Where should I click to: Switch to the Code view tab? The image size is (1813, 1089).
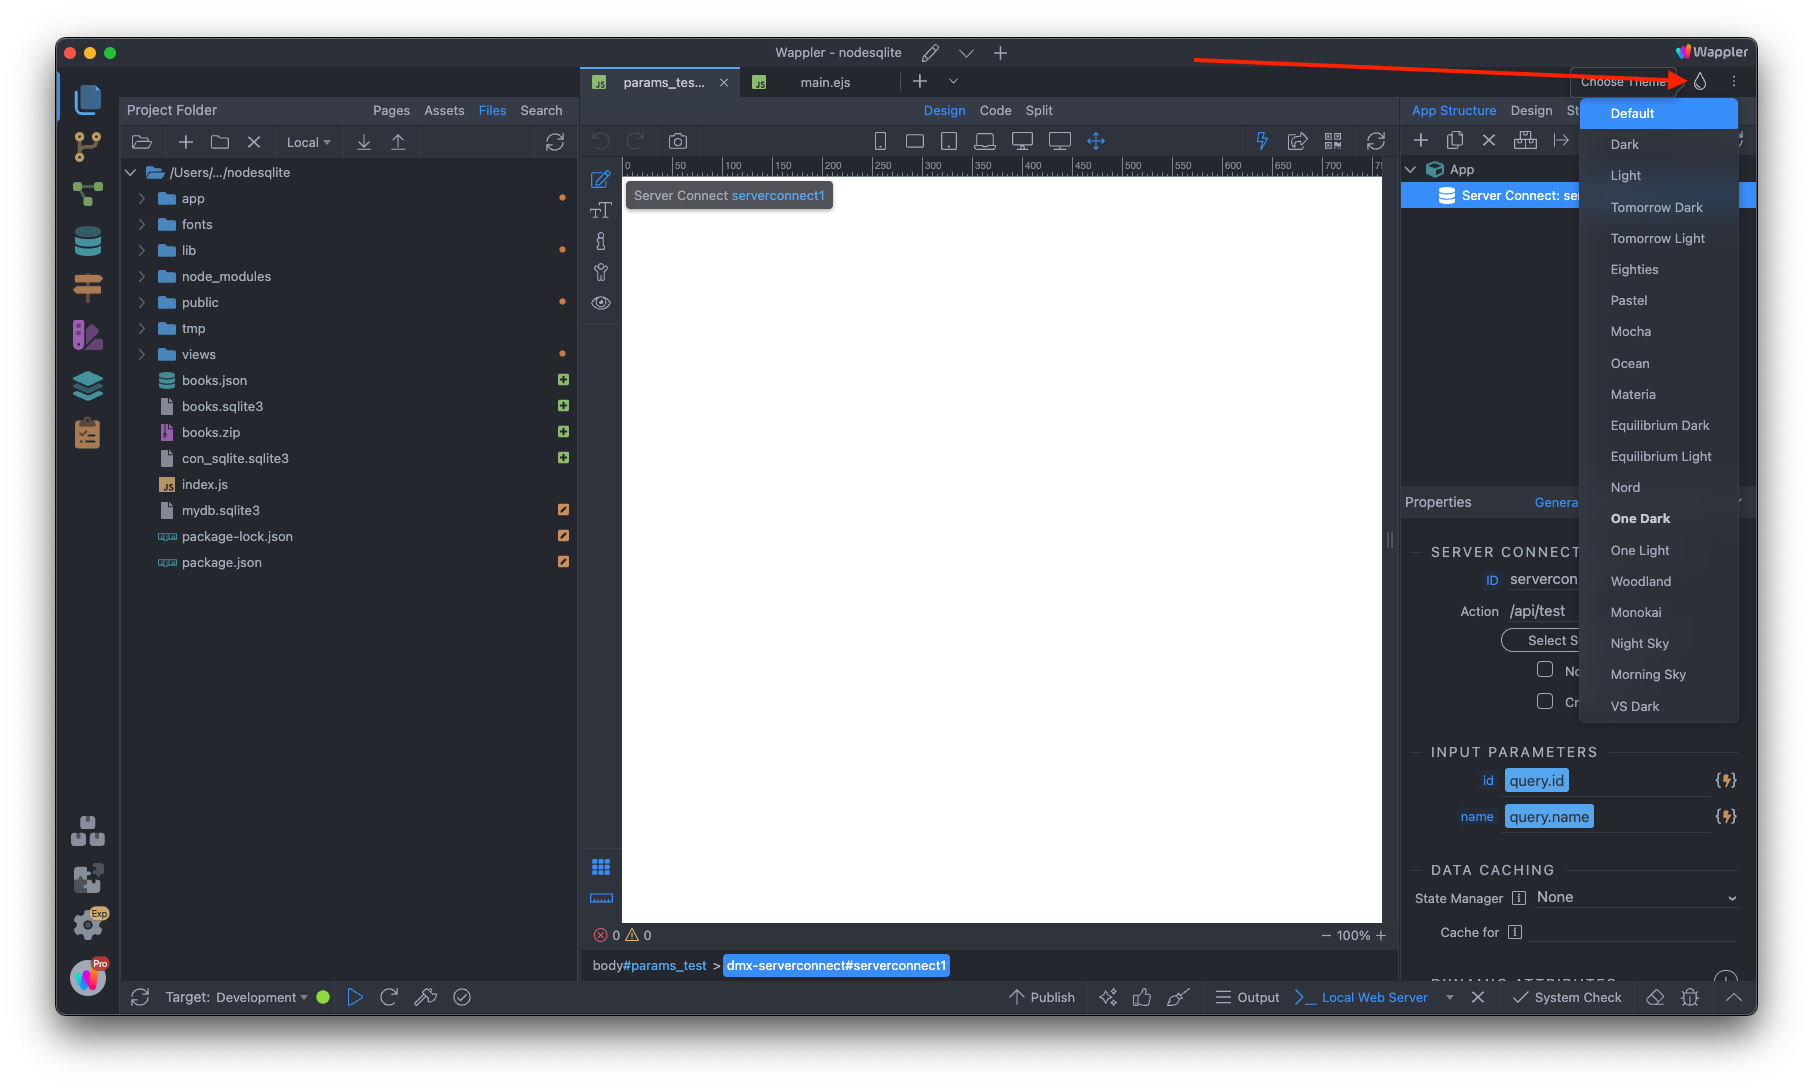(995, 110)
